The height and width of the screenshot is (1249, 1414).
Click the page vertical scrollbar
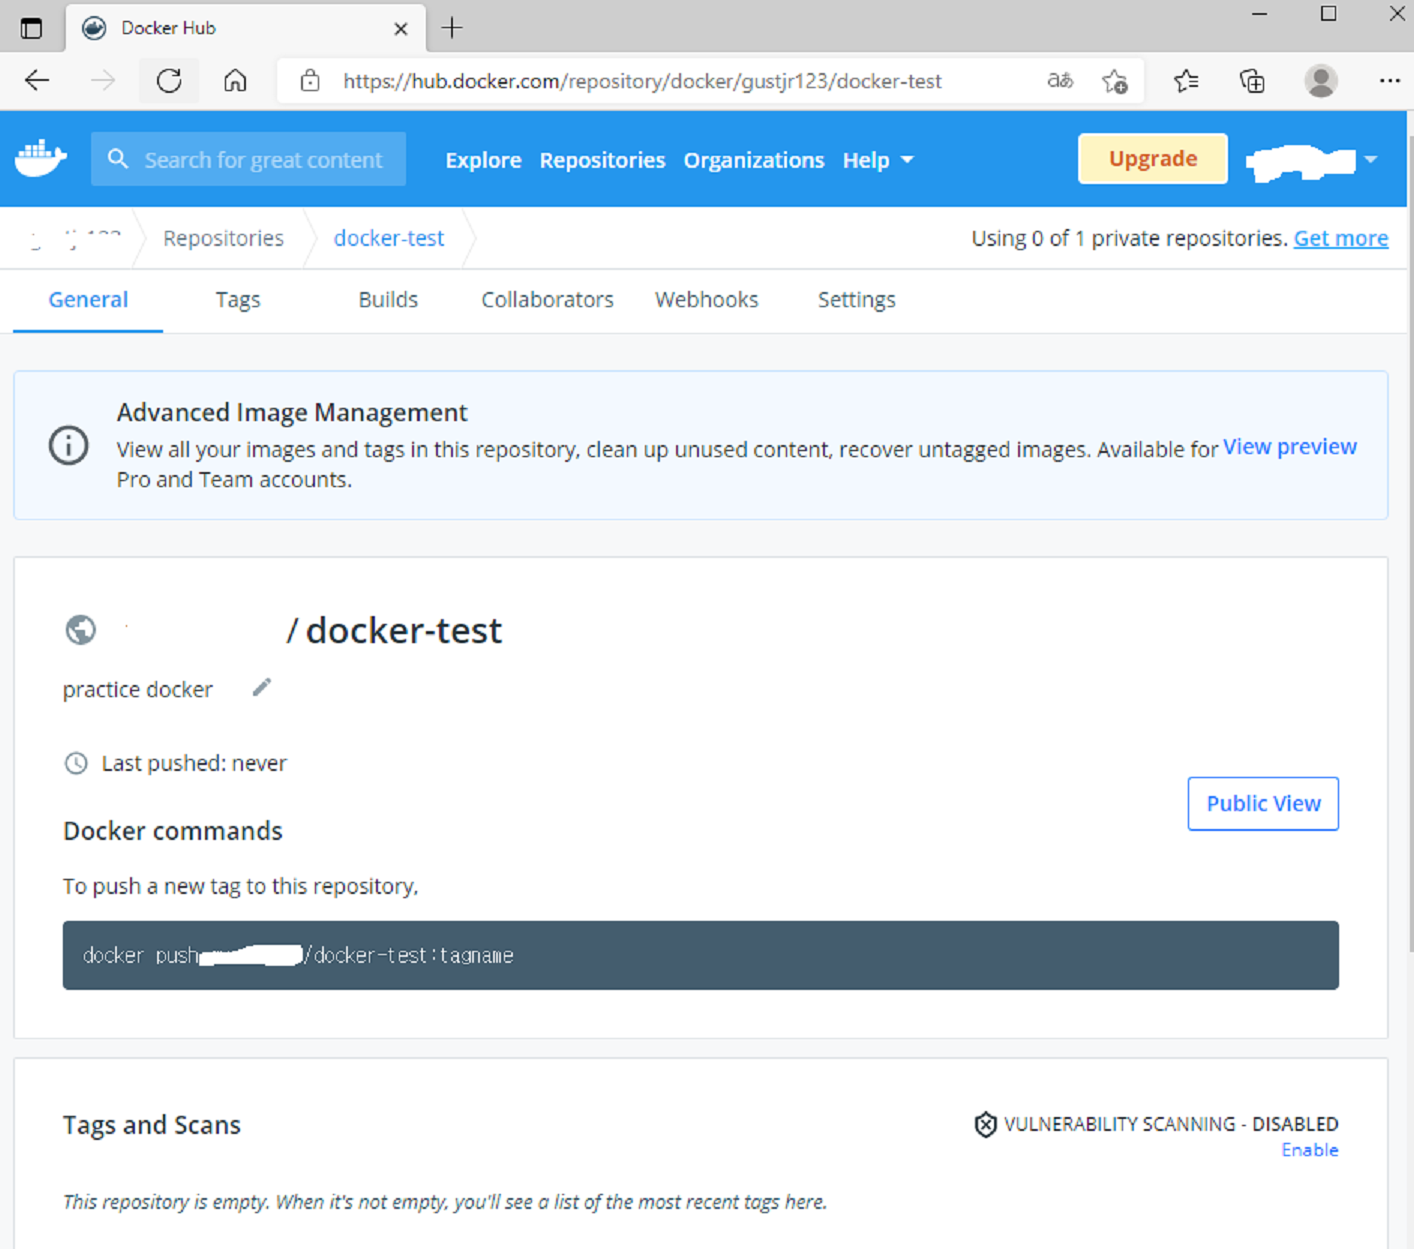pos(1410,545)
